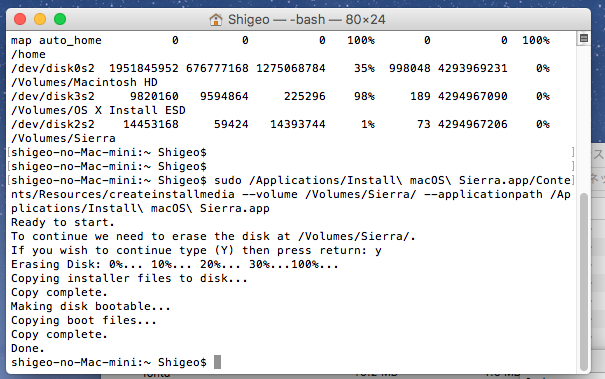The width and height of the screenshot is (605, 379).
Task: Click the value '14393744'
Action: [298, 124]
